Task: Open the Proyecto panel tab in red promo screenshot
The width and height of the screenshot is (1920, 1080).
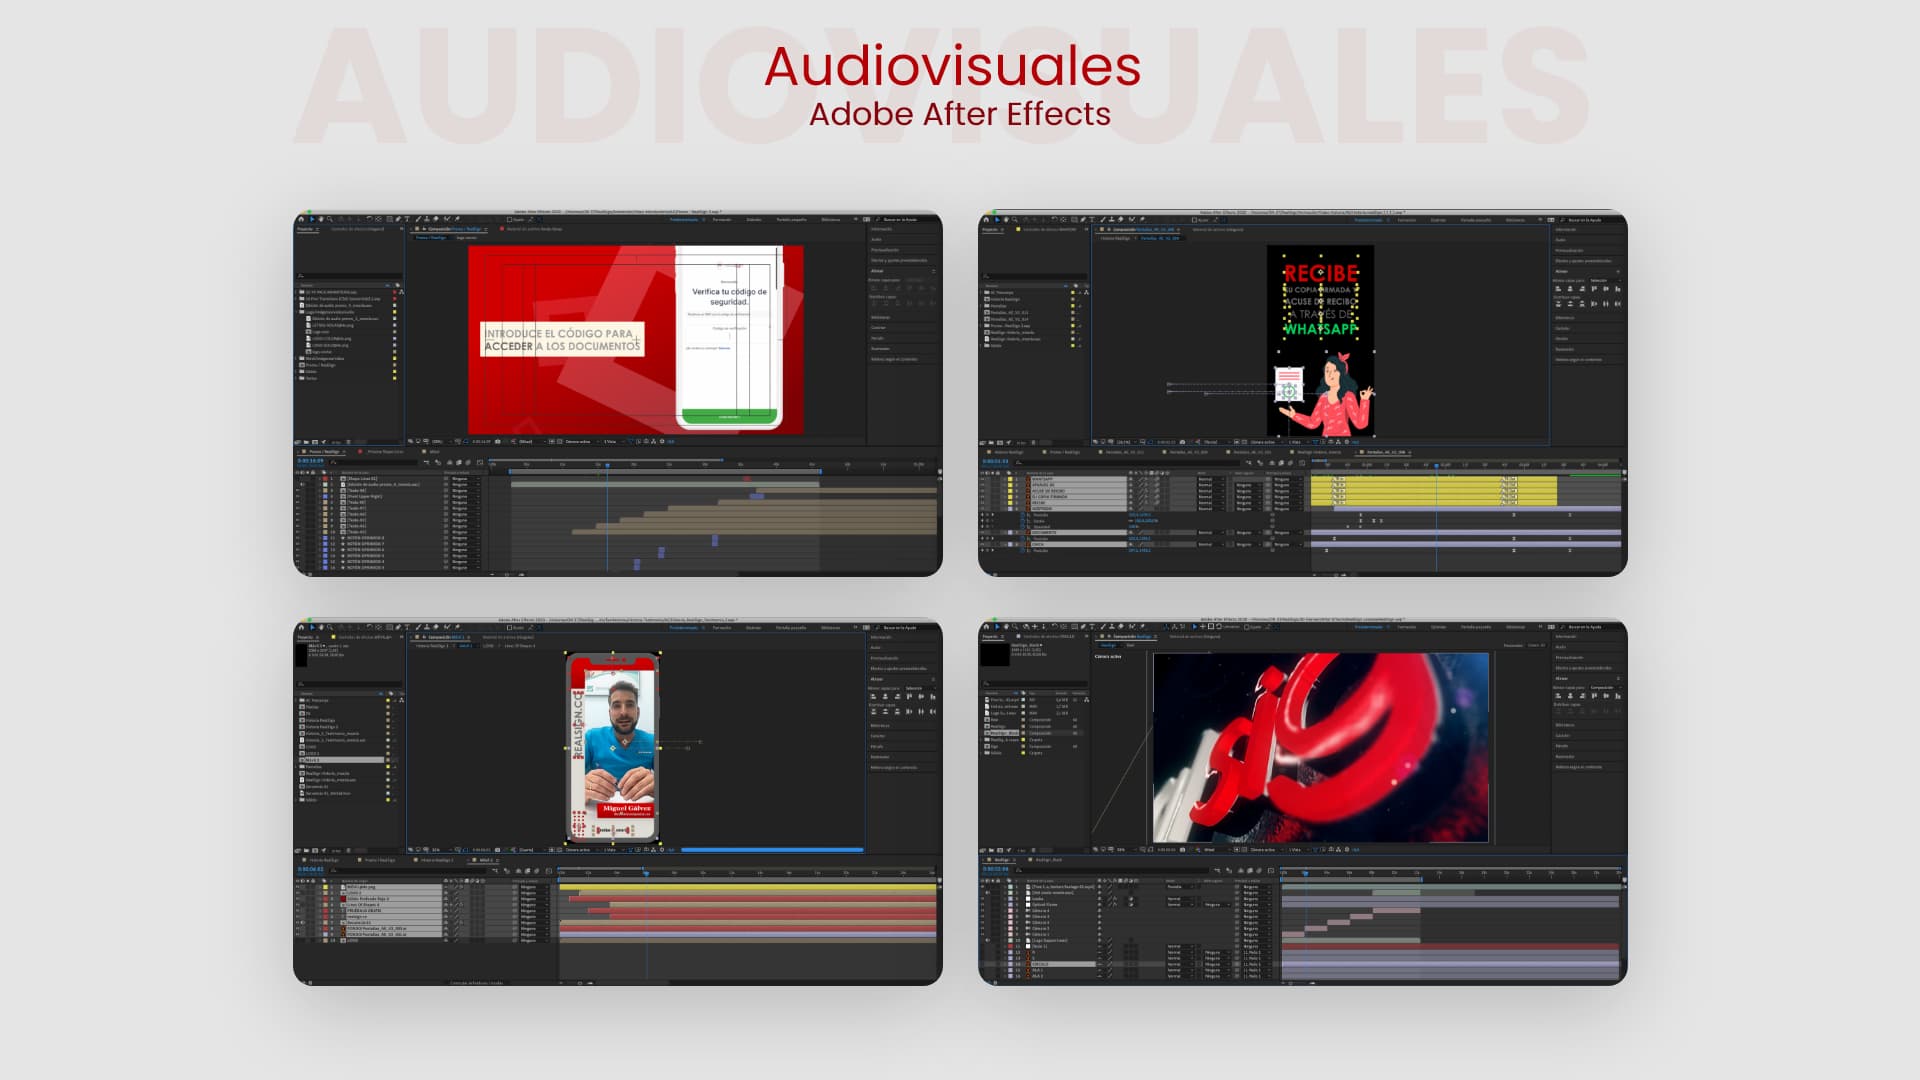Action: click(305, 229)
